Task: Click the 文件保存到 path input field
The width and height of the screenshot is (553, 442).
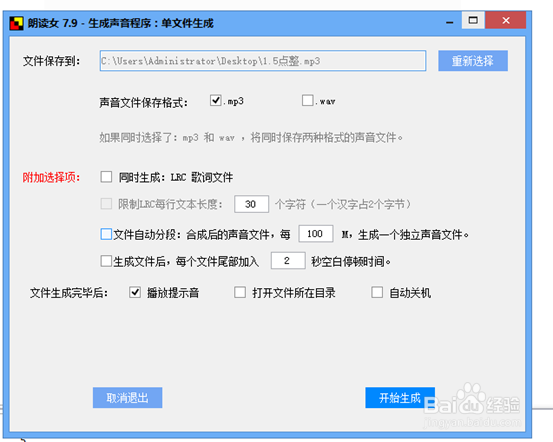Action: pyautogui.click(x=263, y=61)
